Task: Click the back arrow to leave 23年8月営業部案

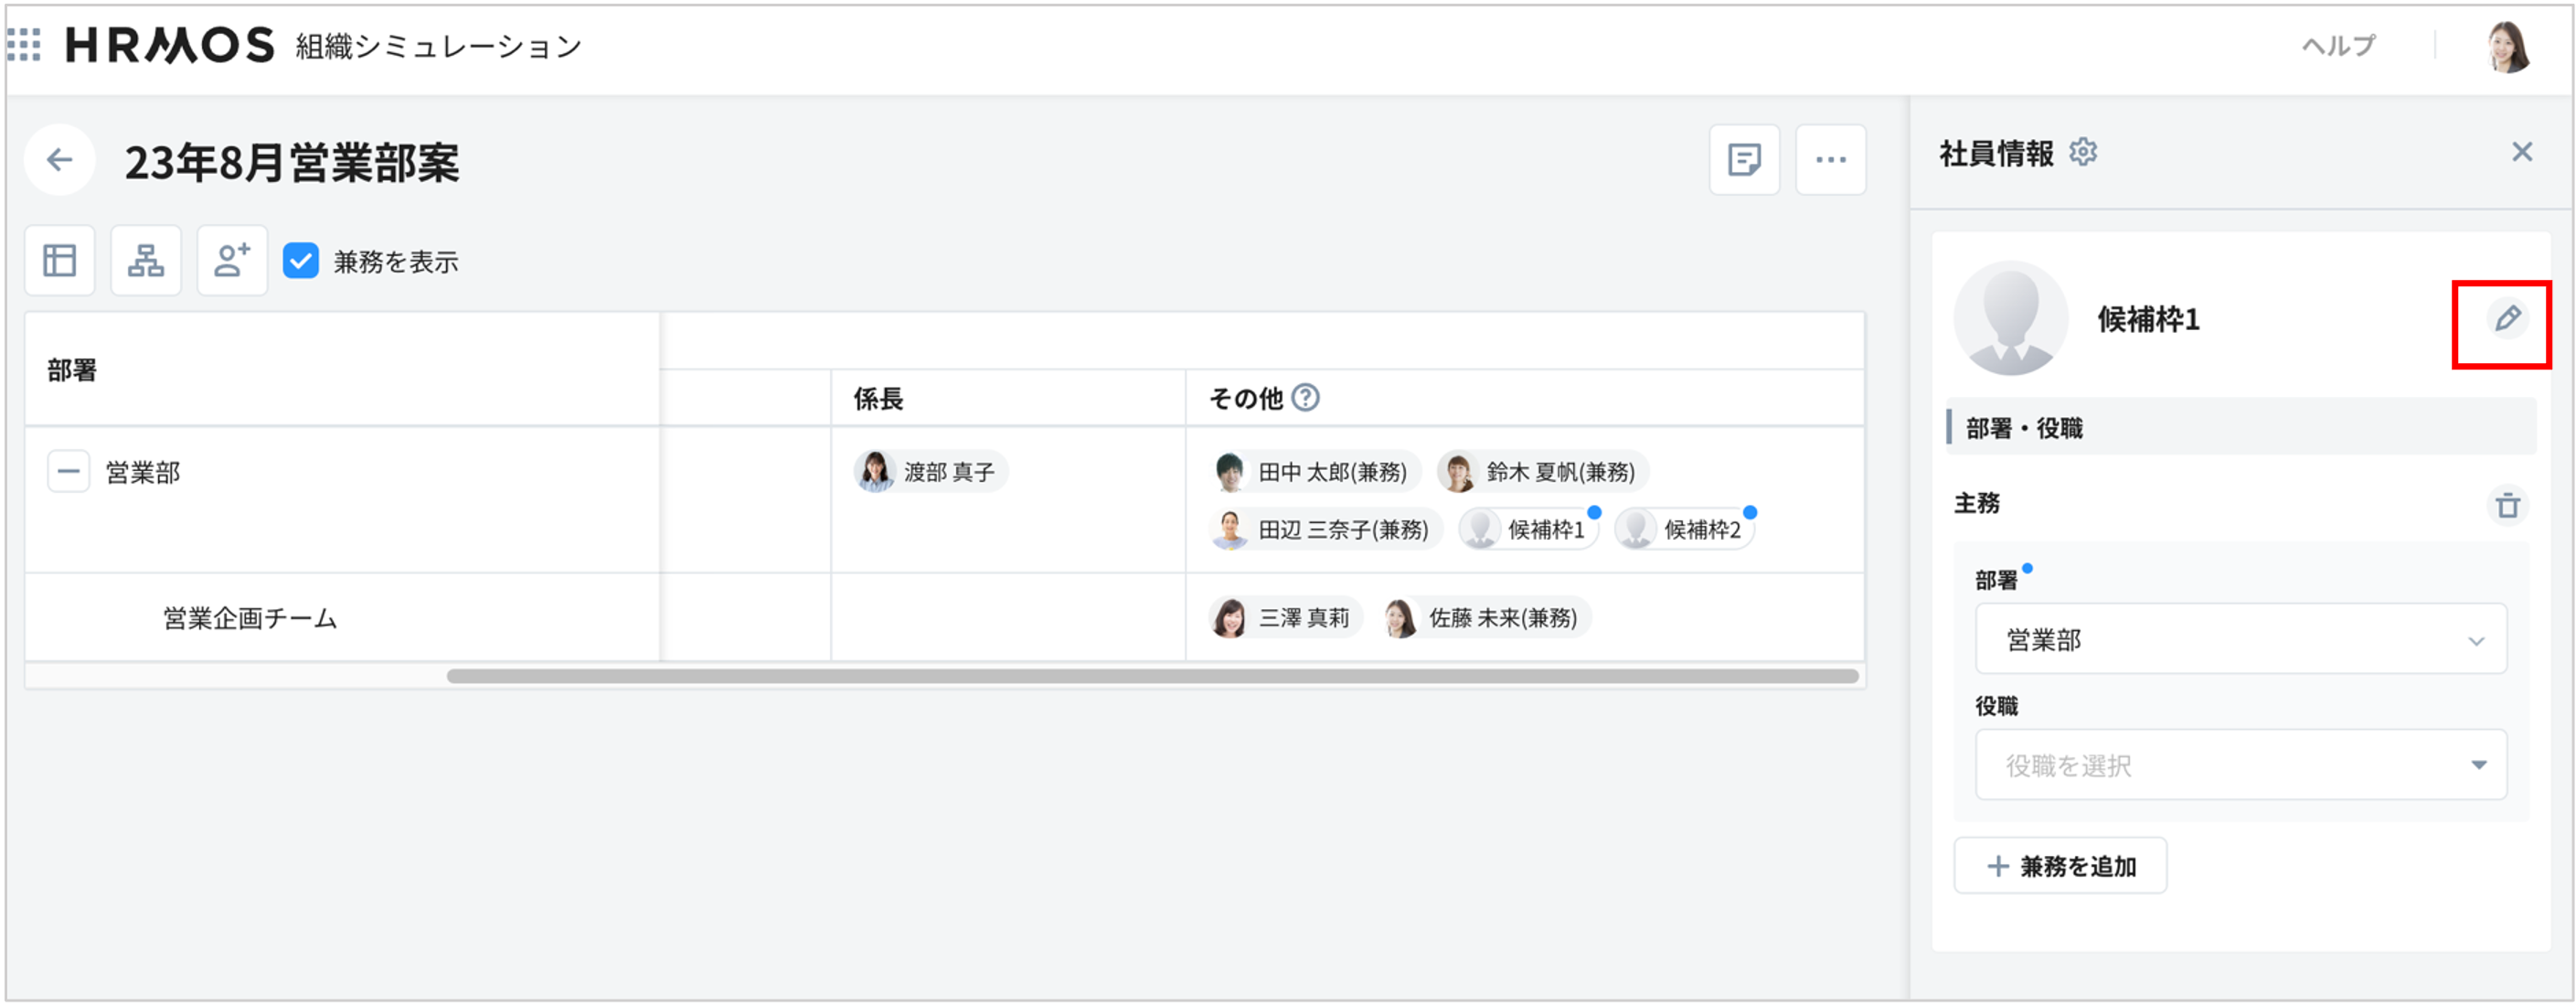Action: (x=59, y=160)
